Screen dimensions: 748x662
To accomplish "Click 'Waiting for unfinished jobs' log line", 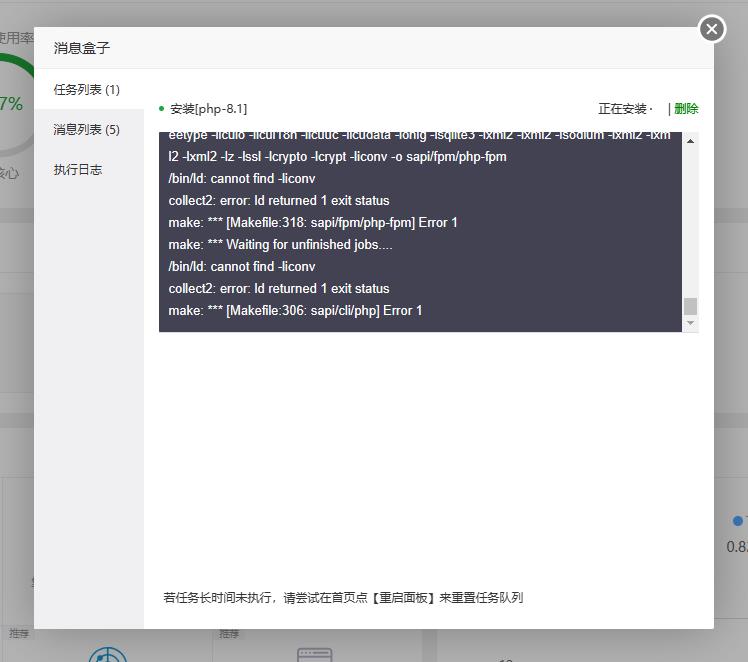I will (280, 244).
